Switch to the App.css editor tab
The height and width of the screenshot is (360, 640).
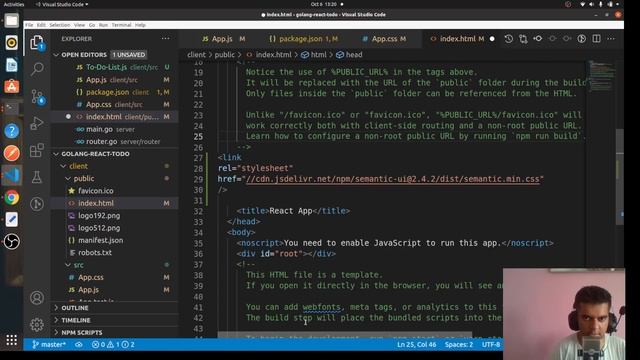tap(384, 39)
